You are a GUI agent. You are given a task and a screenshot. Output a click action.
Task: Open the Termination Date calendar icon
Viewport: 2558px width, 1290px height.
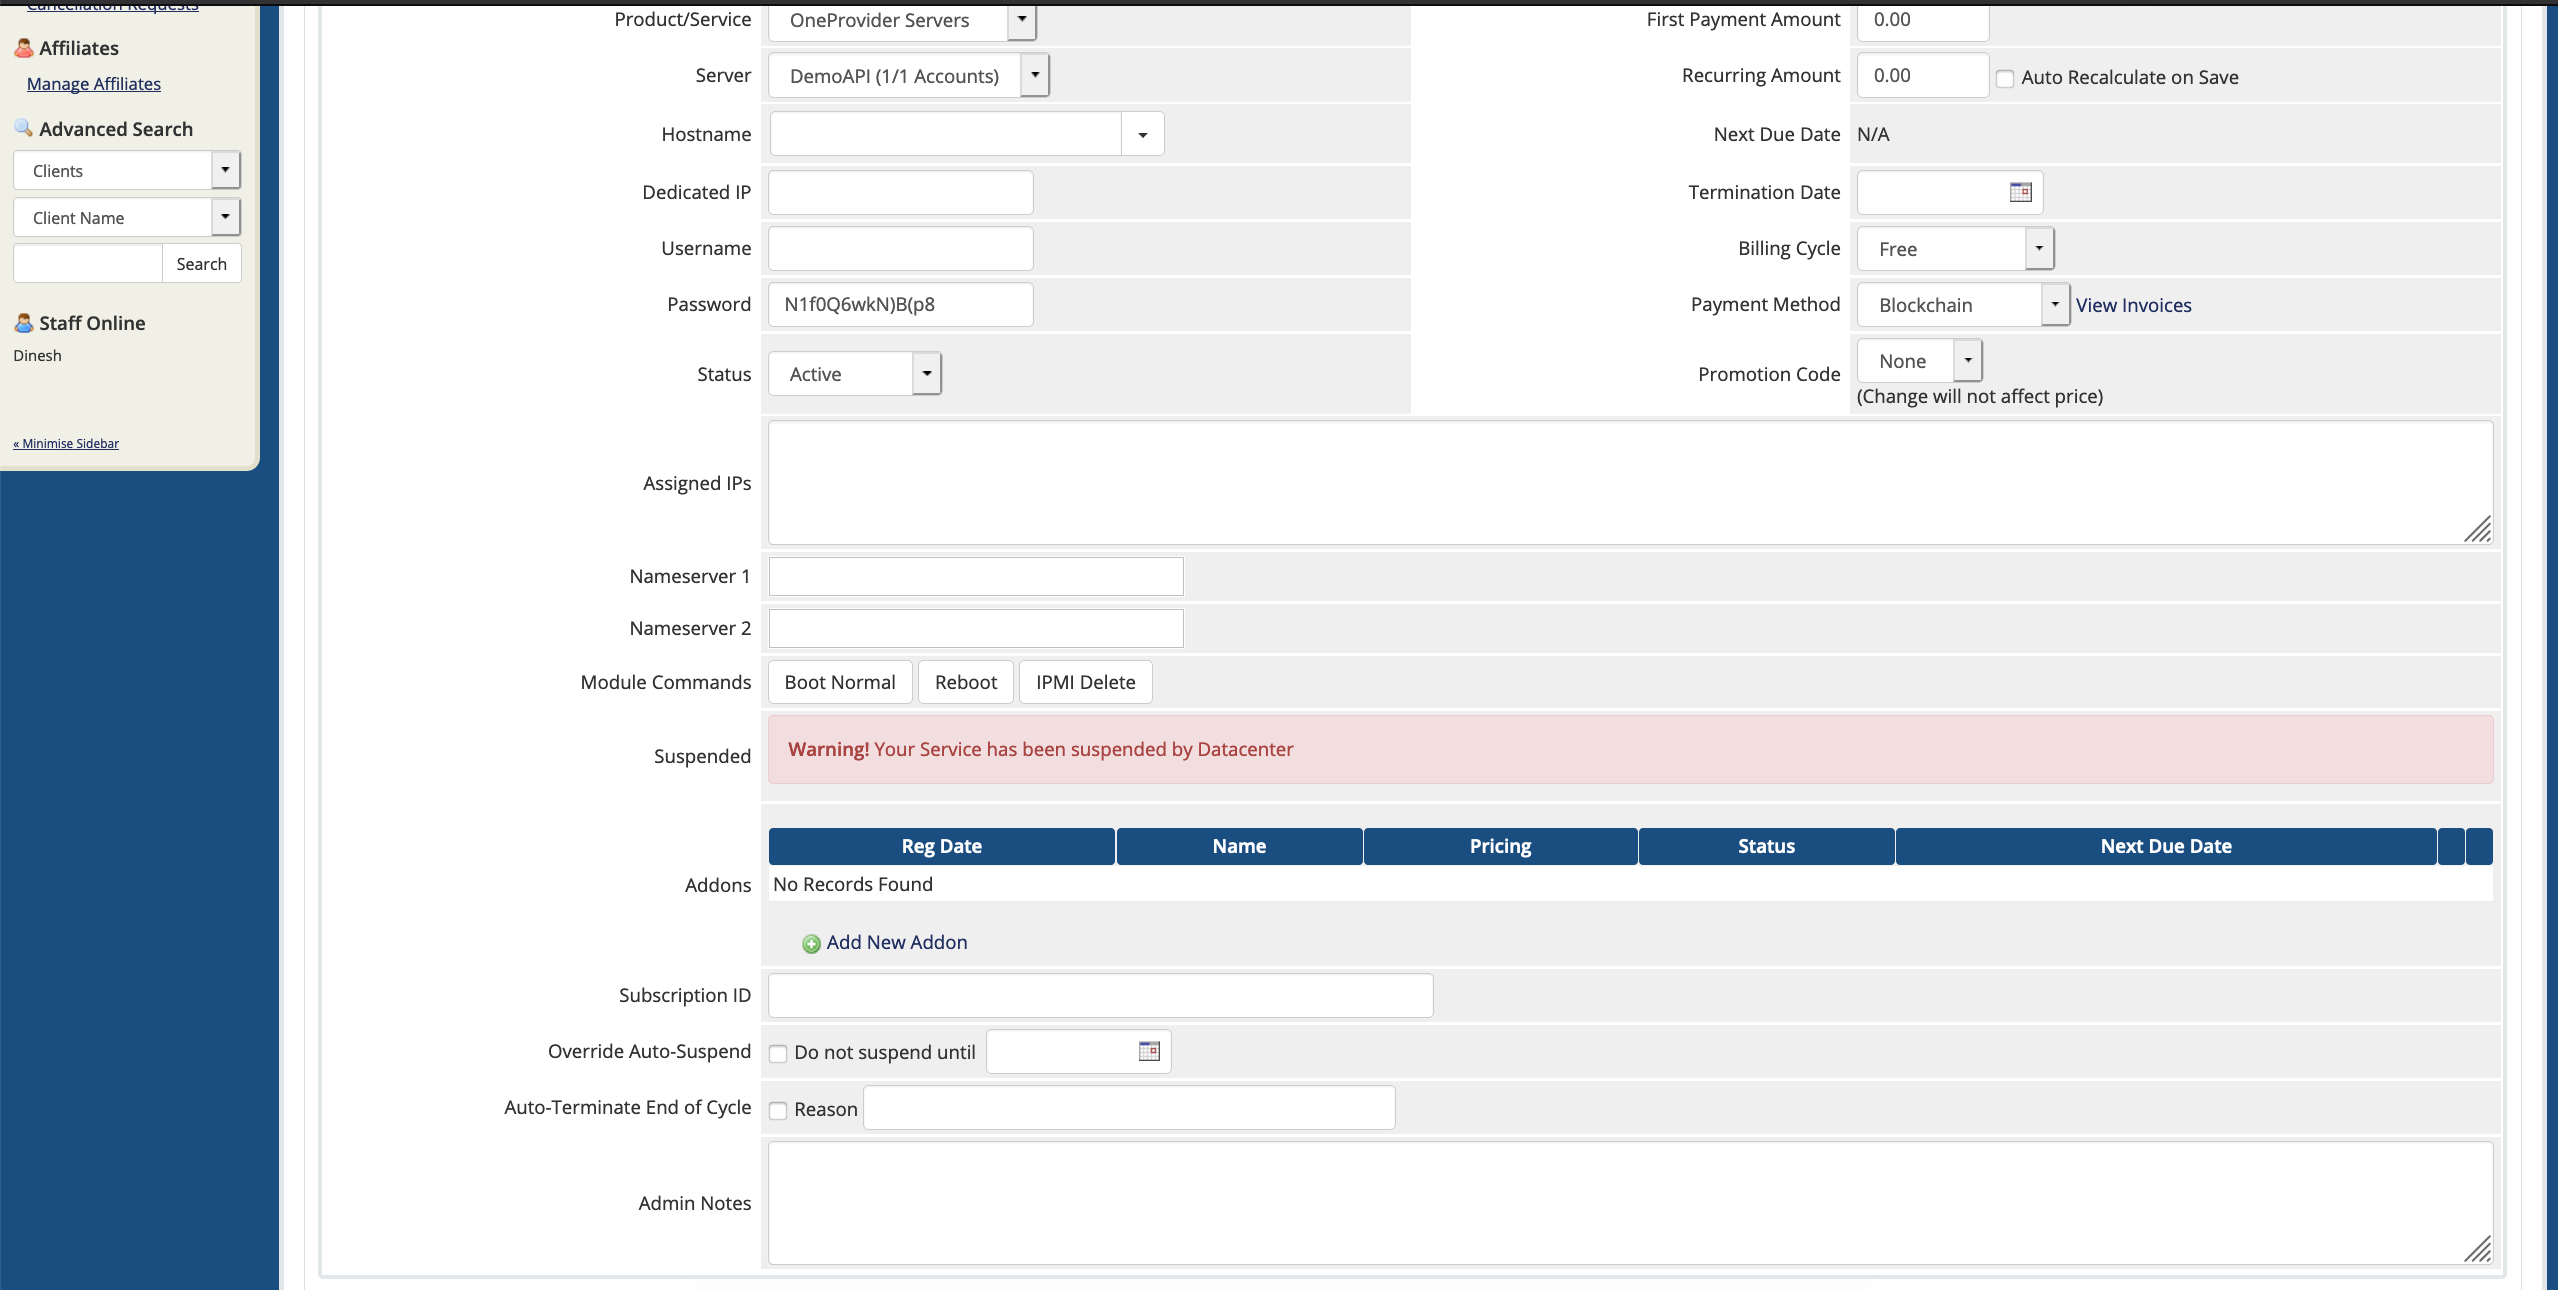[2020, 192]
